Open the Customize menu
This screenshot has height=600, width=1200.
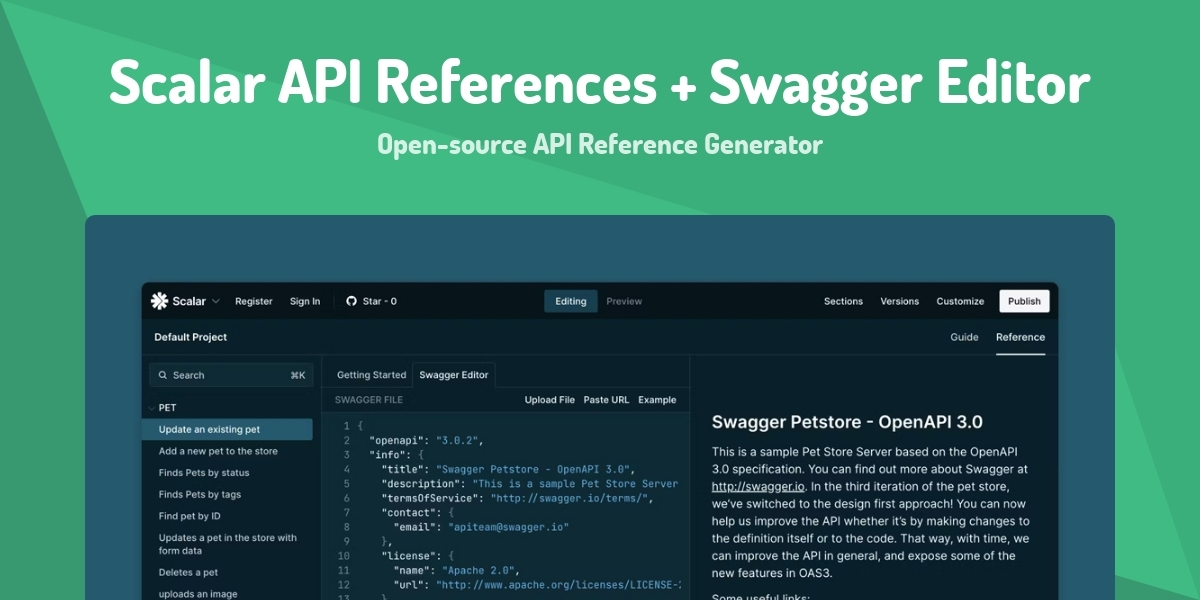[960, 301]
